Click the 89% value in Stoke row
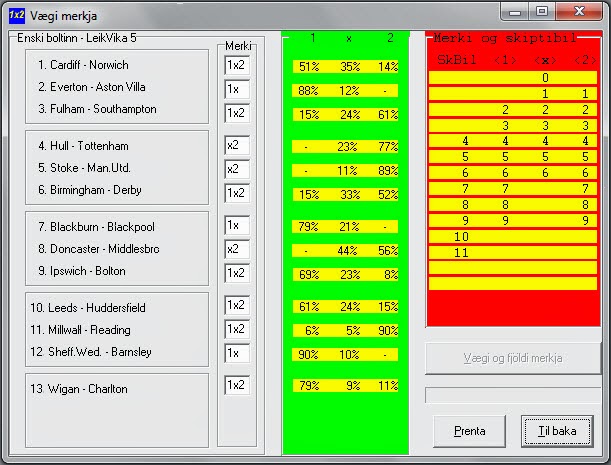The image size is (611, 465). tap(388, 171)
